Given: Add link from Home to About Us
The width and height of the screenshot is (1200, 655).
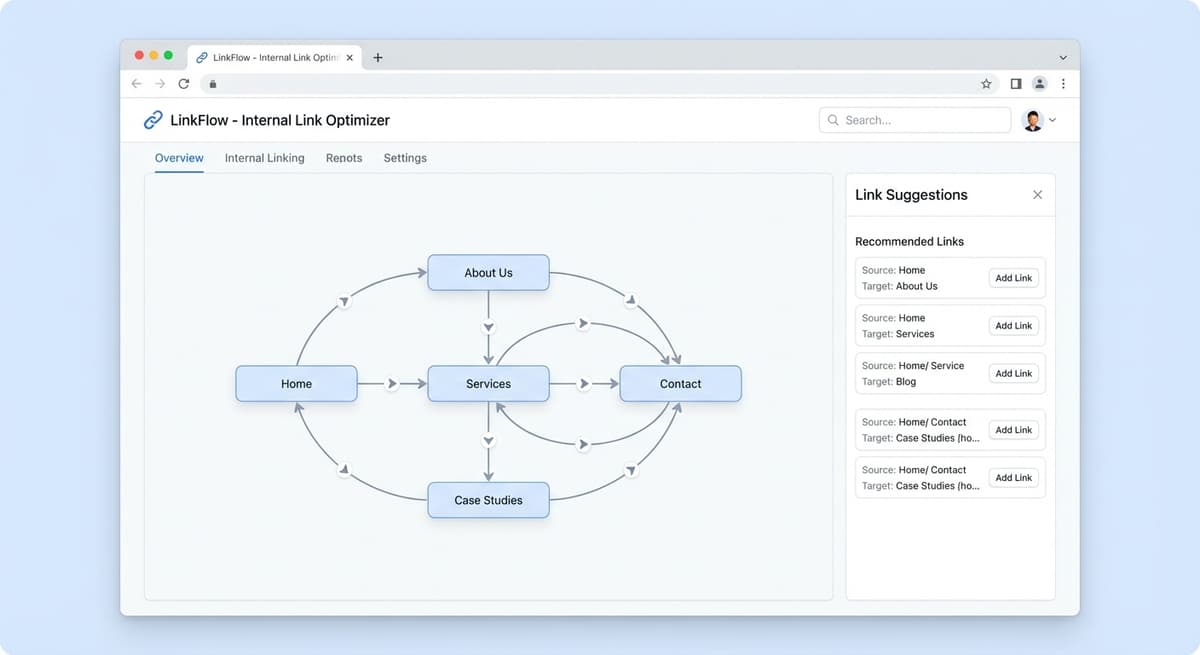Looking at the screenshot, I should pyautogui.click(x=1013, y=278).
